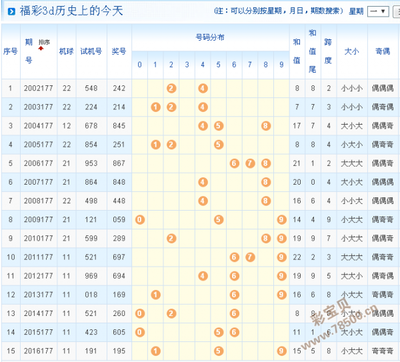The width and height of the screenshot is (400, 362).
Task: Click orange ball 0 in row 2014177
Action: pyautogui.click(x=140, y=313)
